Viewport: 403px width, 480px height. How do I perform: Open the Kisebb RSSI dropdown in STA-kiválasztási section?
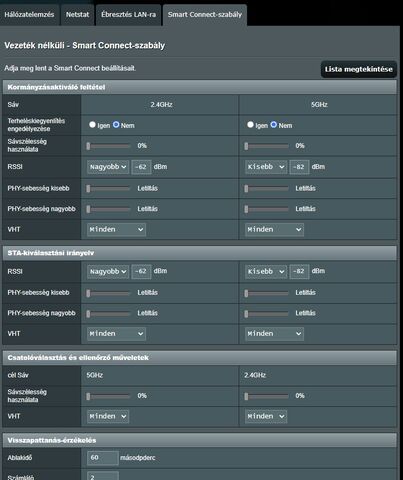point(266,271)
